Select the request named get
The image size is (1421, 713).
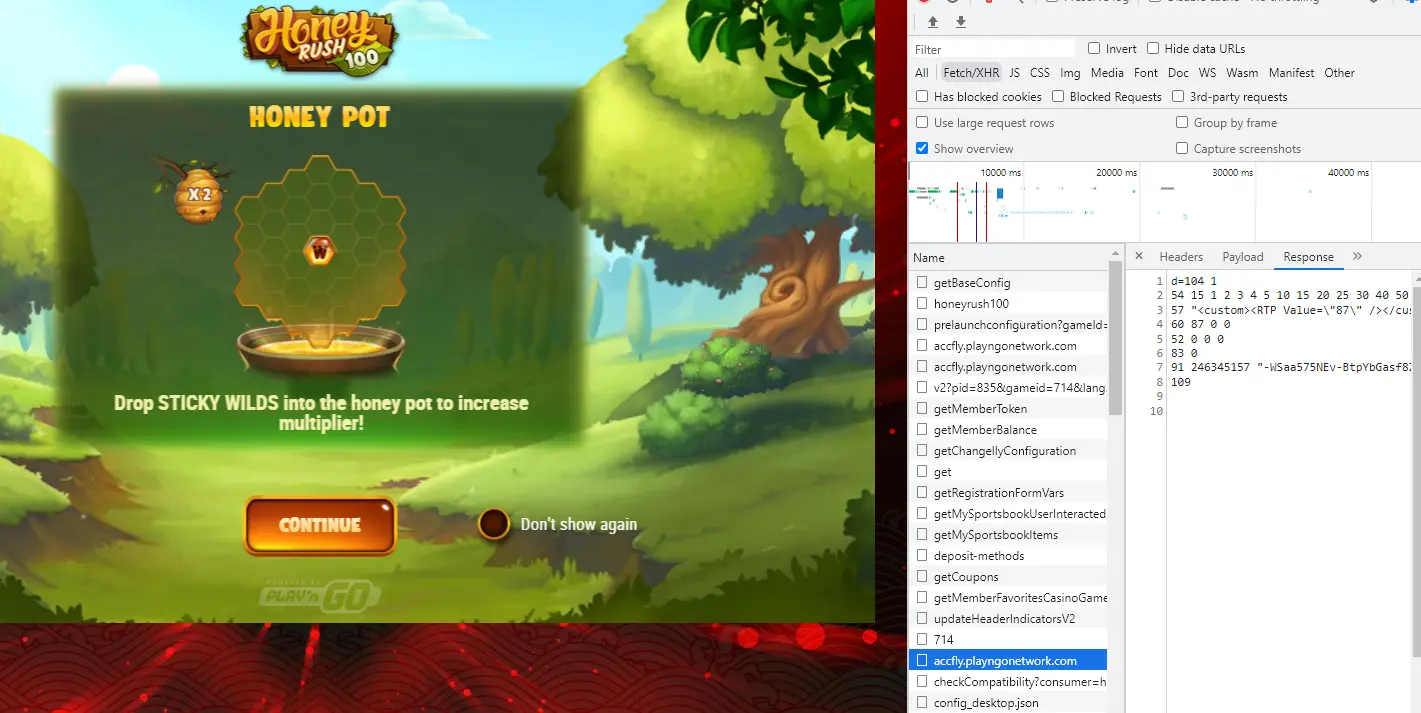click(1008, 472)
